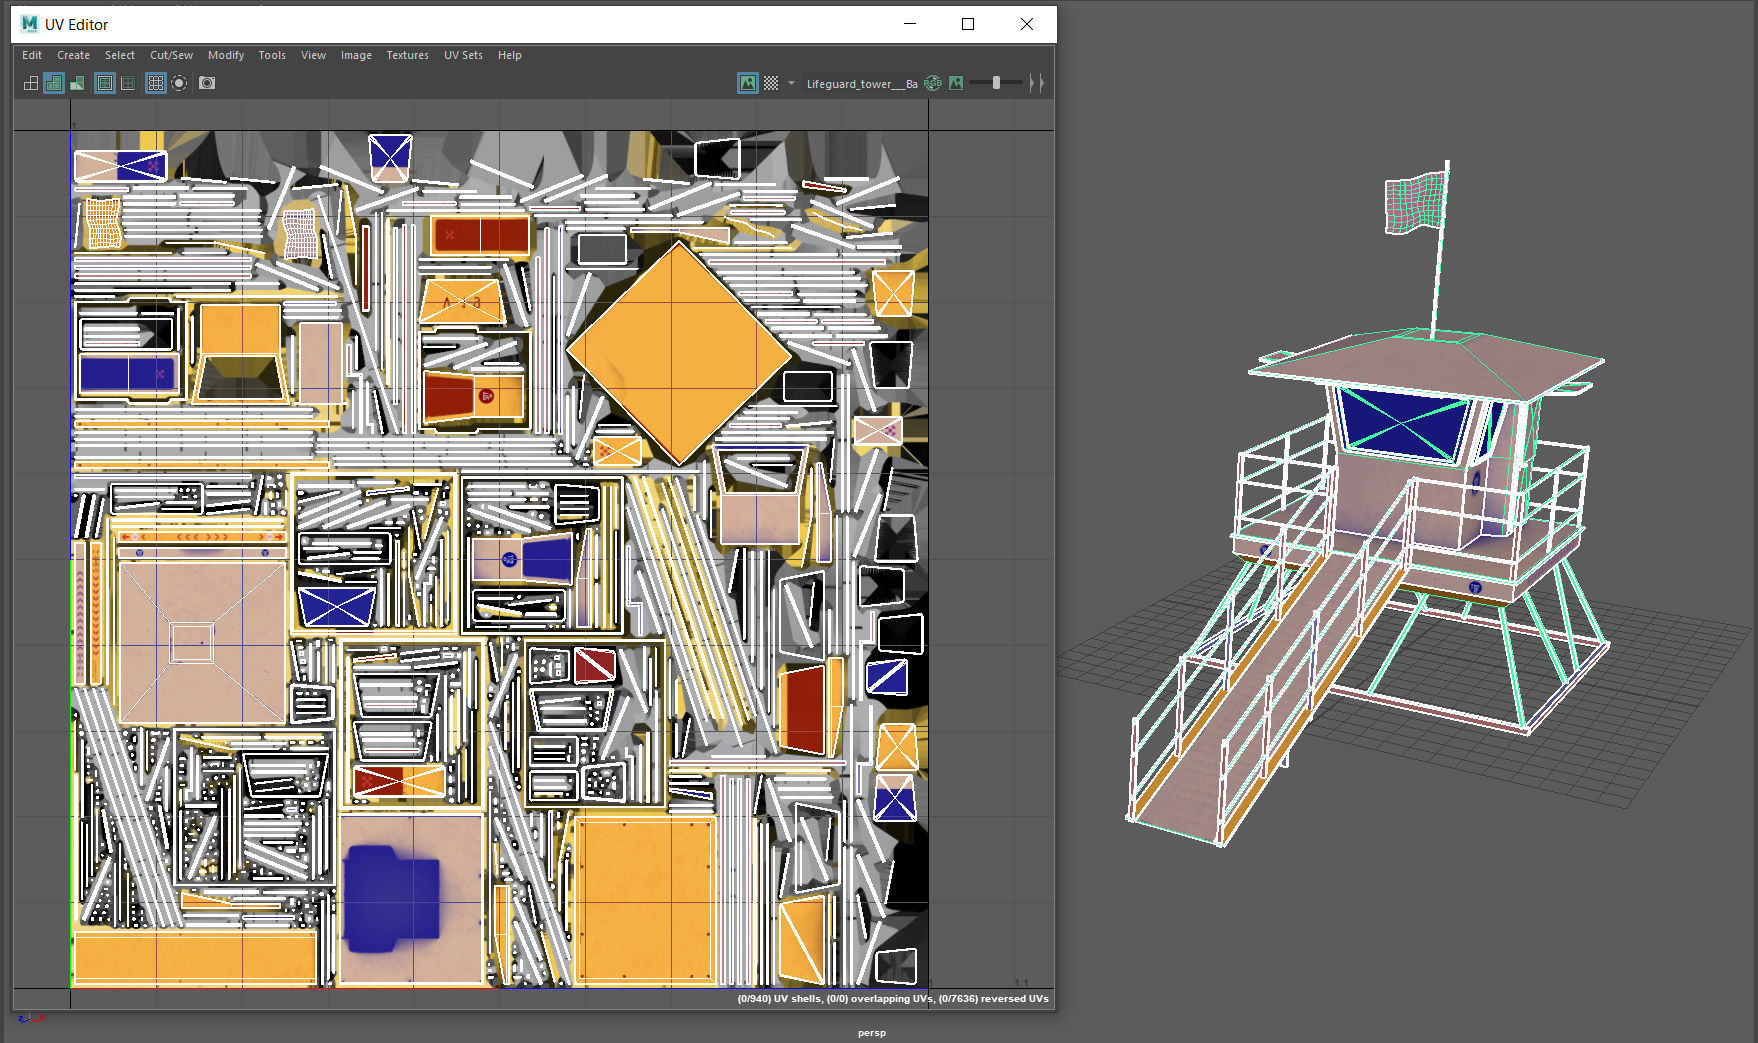Select the Lifeguard_tower__Ba texture name field
Image resolution: width=1758 pixels, height=1043 pixels.
tap(862, 84)
